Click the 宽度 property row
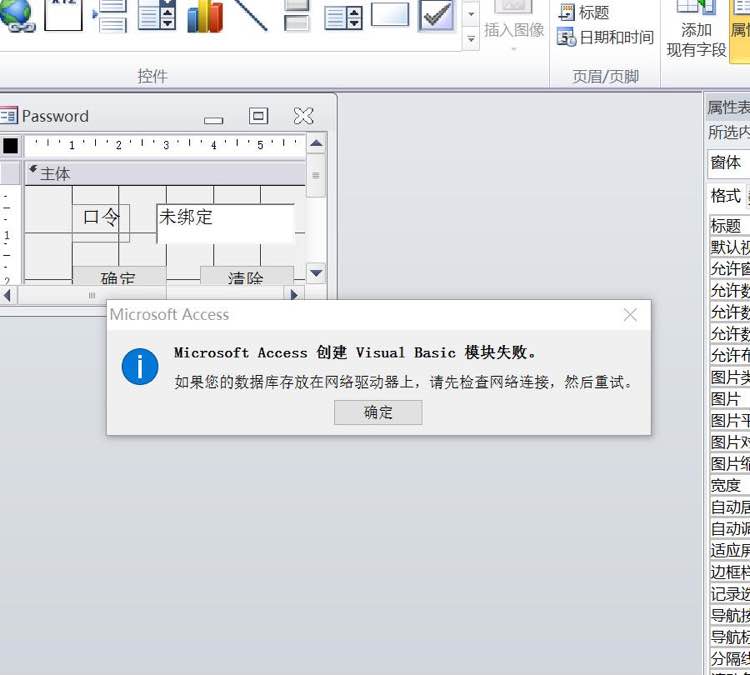 (730, 486)
